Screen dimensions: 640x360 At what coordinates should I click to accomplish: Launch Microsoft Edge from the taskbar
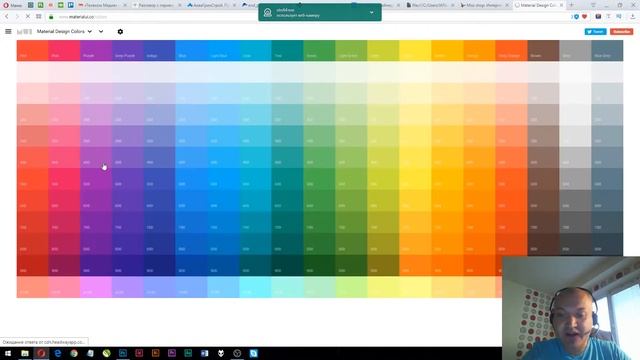point(58,353)
